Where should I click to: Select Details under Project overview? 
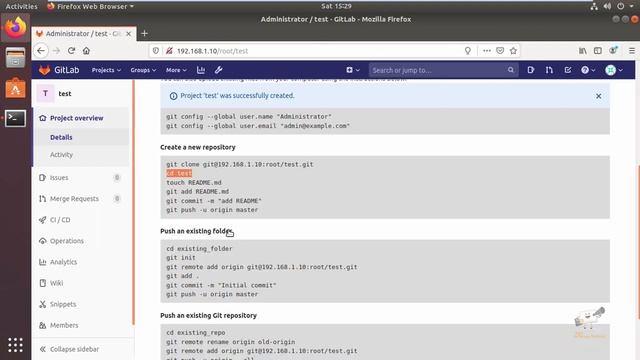pyautogui.click(x=61, y=137)
